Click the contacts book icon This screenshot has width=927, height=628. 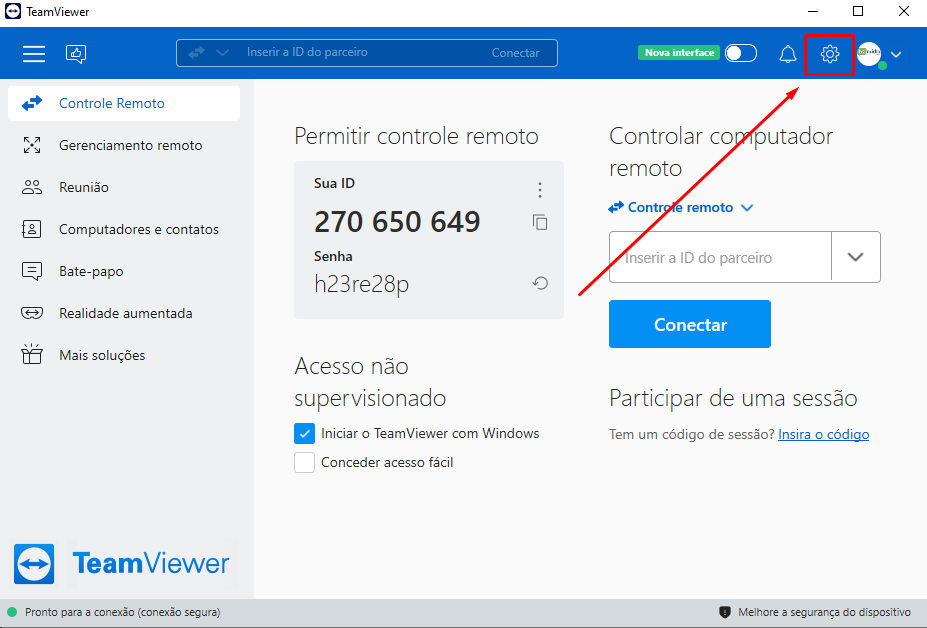click(31, 229)
